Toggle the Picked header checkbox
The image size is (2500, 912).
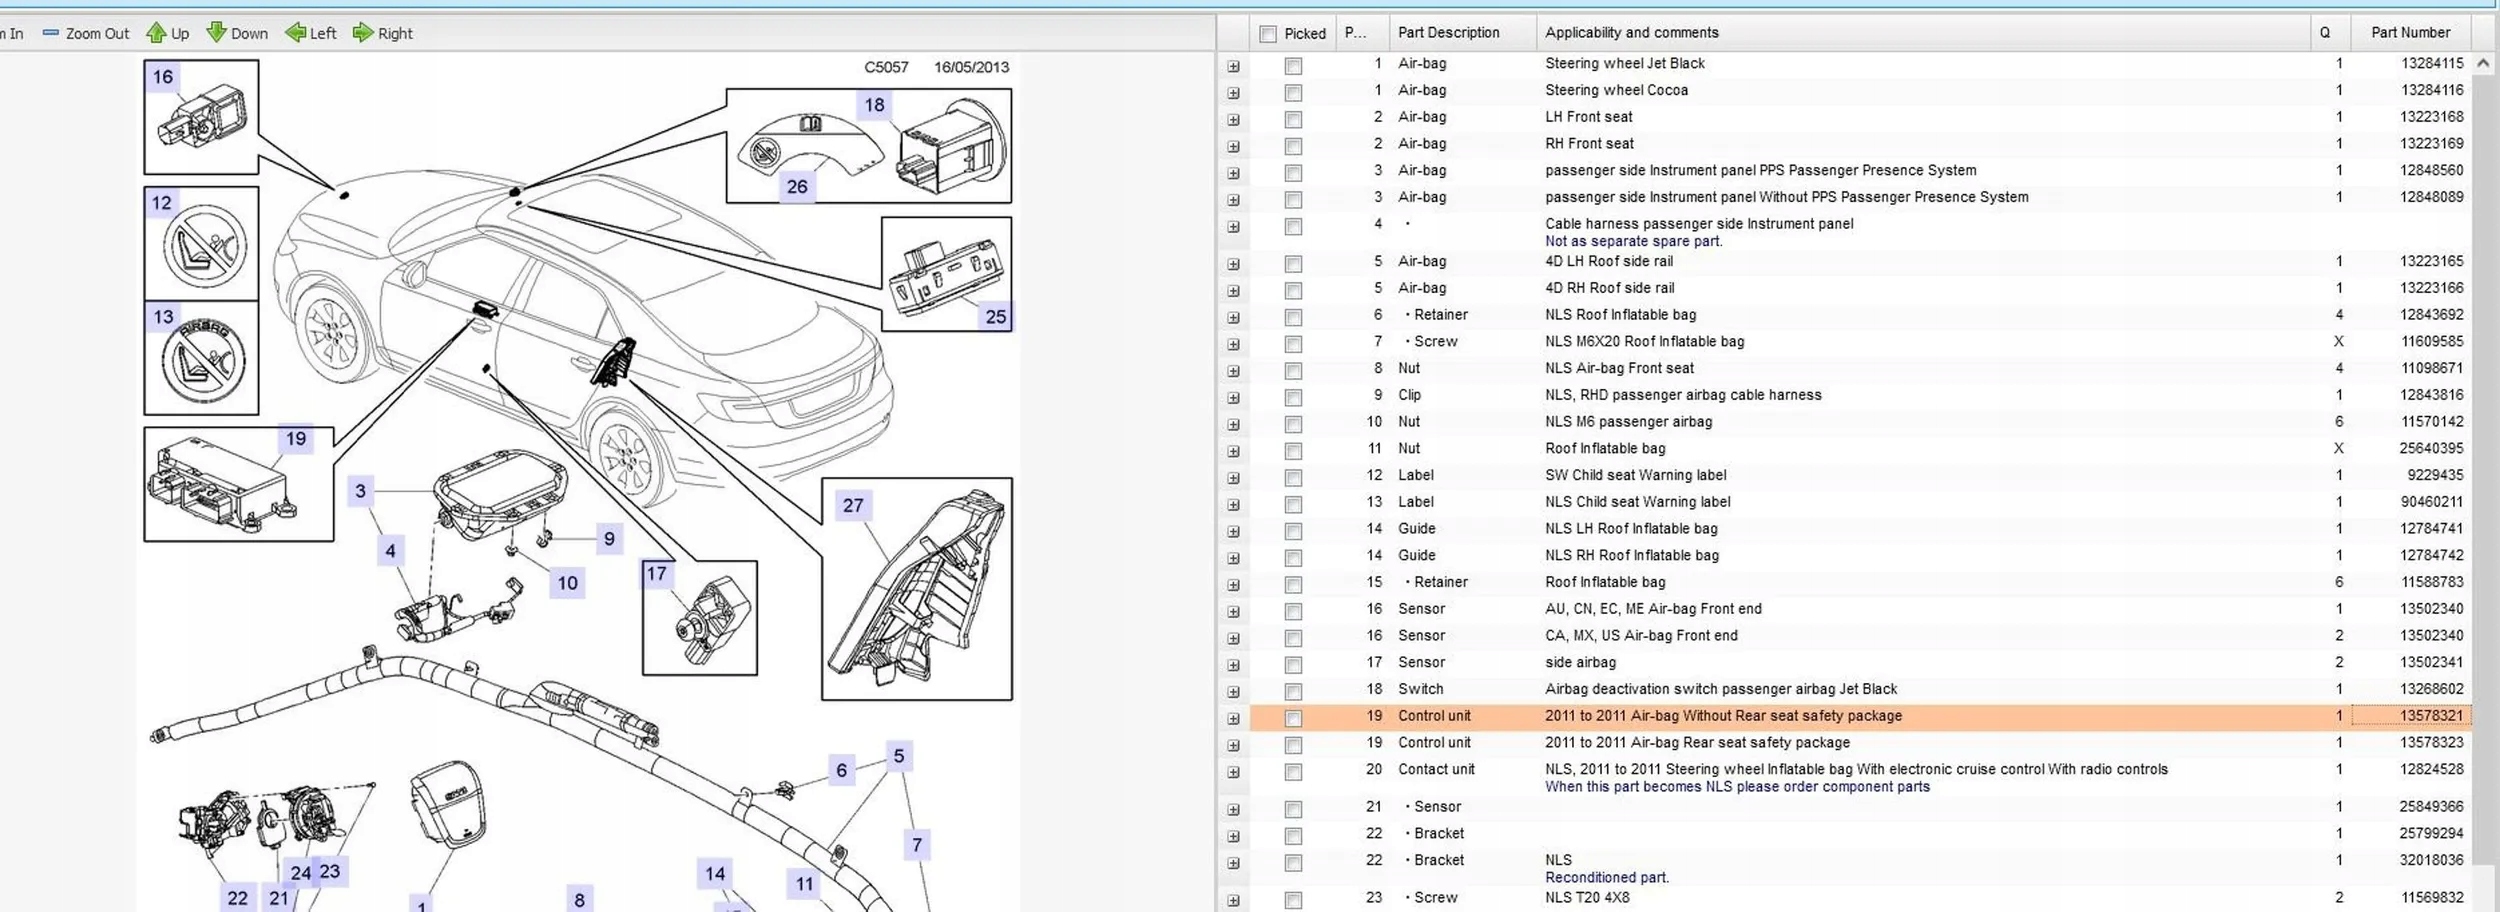1268,34
